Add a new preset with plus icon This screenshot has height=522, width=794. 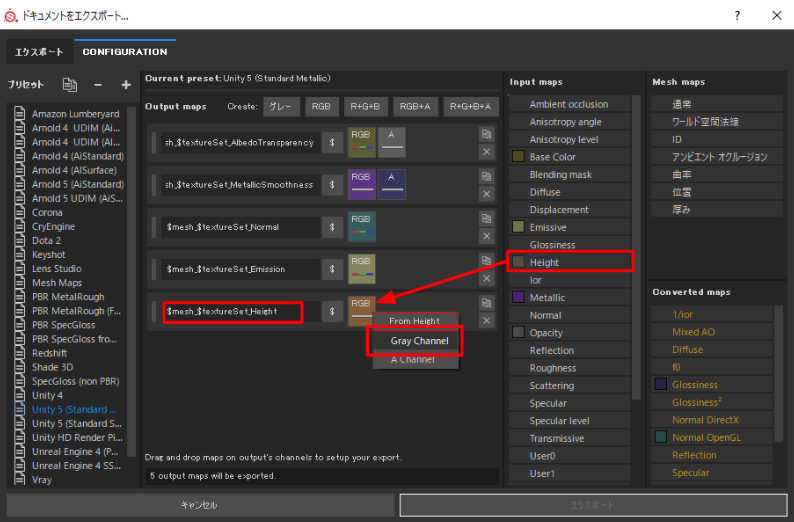click(x=126, y=85)
